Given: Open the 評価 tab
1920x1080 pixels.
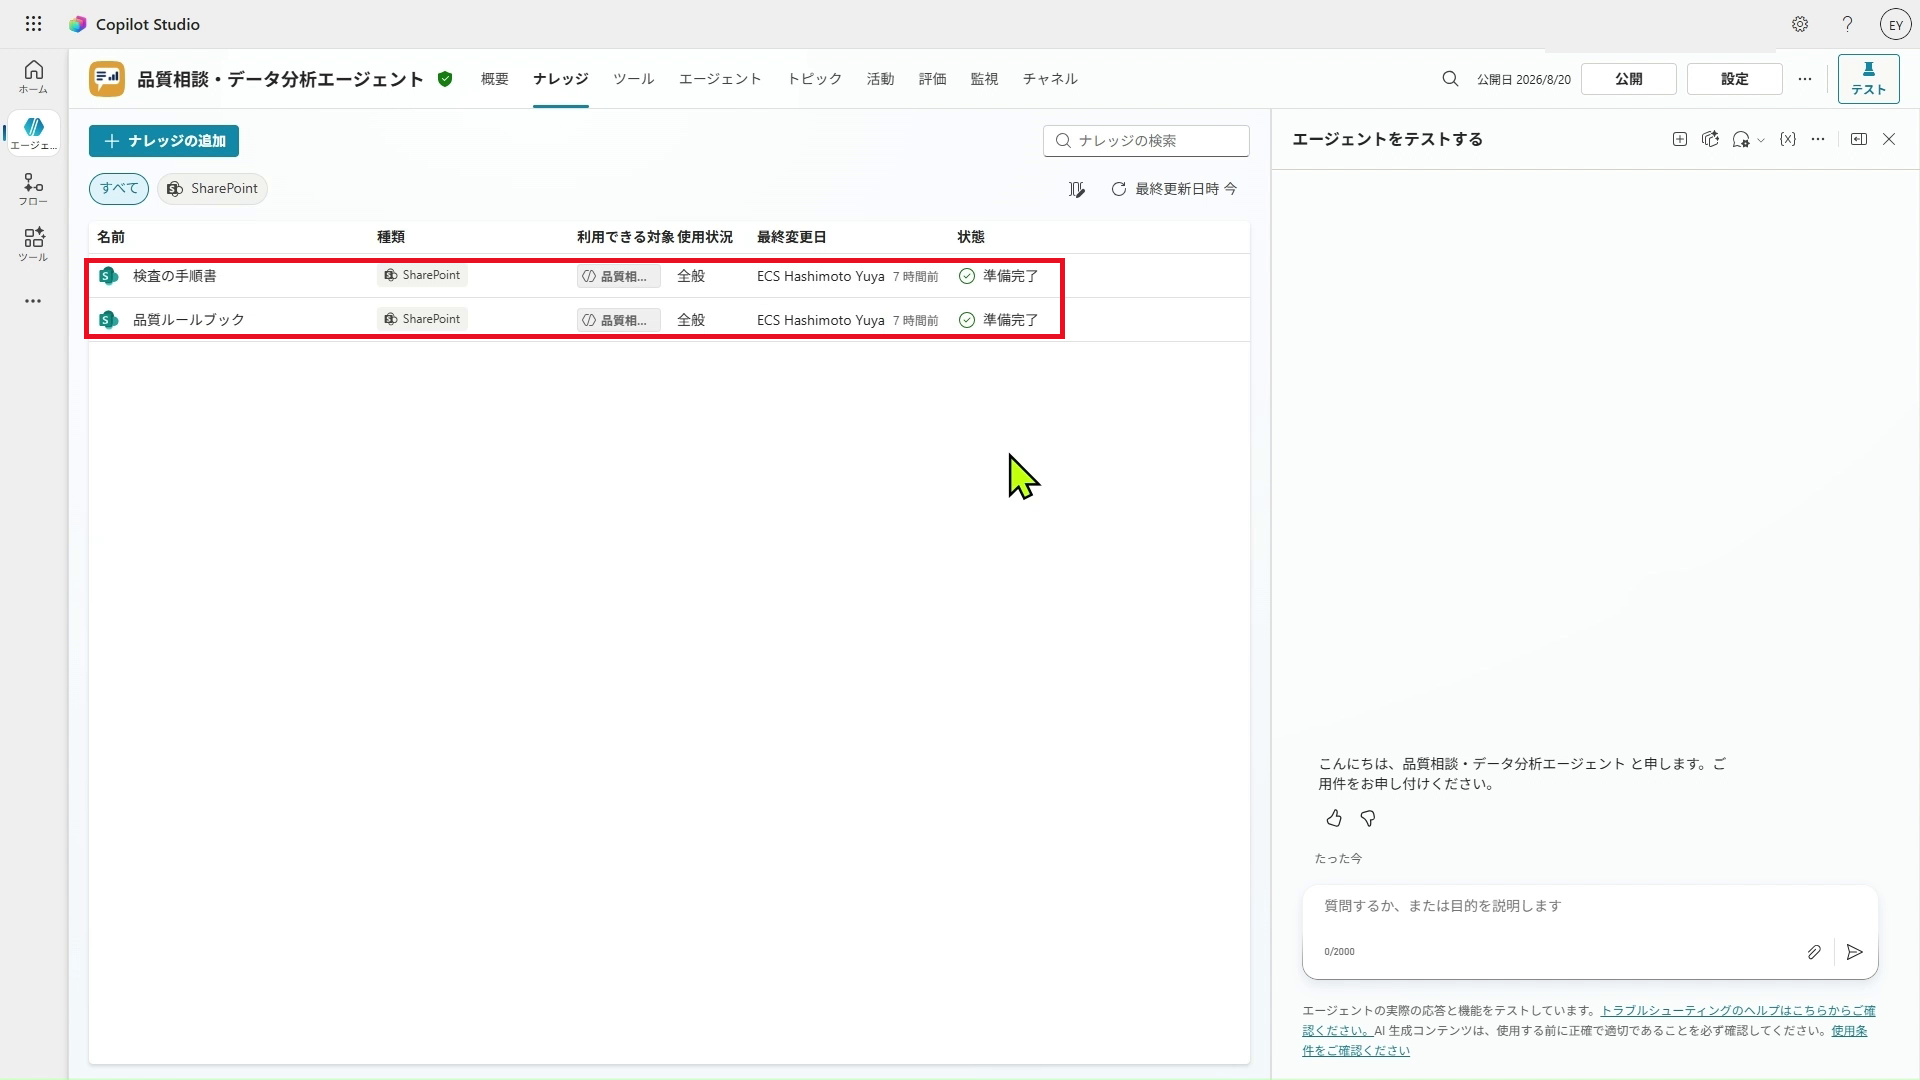Looking at the screenshot, I should [933, 79].
